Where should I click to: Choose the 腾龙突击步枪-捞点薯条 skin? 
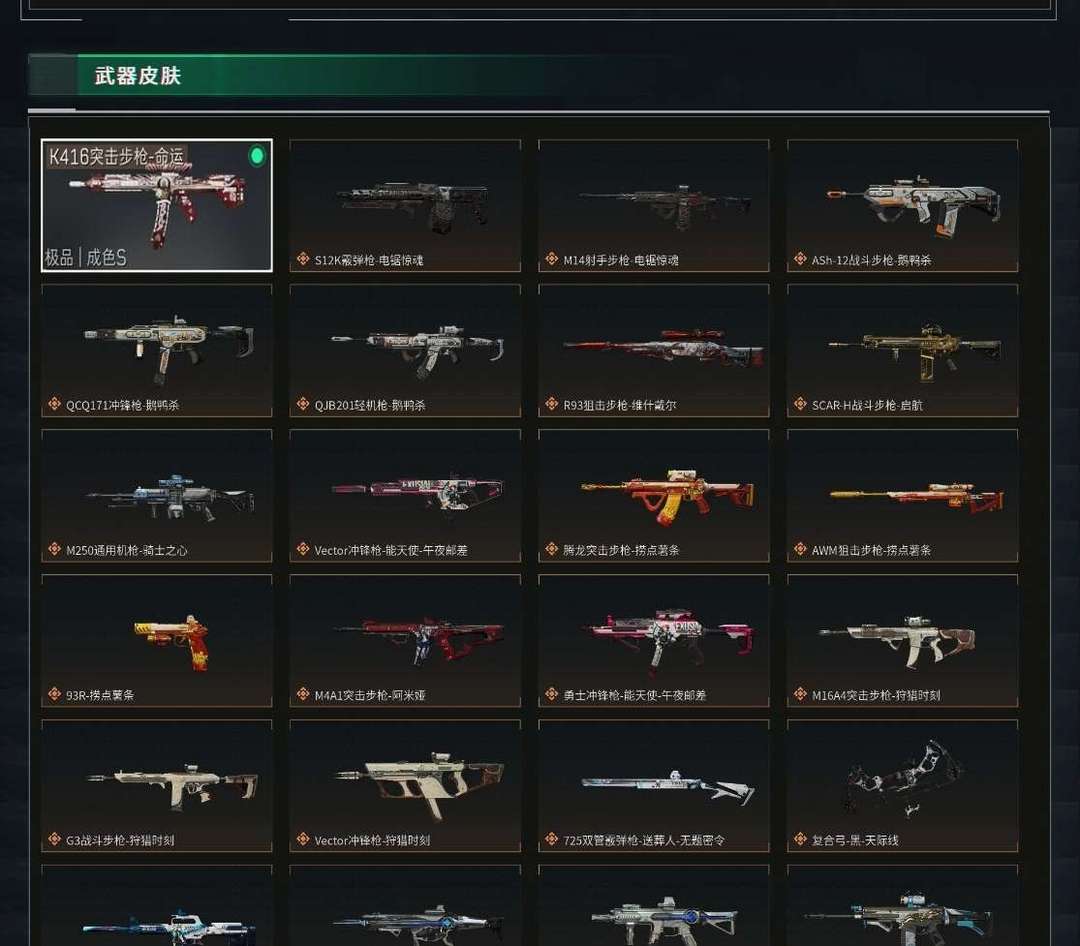[654, 495]
